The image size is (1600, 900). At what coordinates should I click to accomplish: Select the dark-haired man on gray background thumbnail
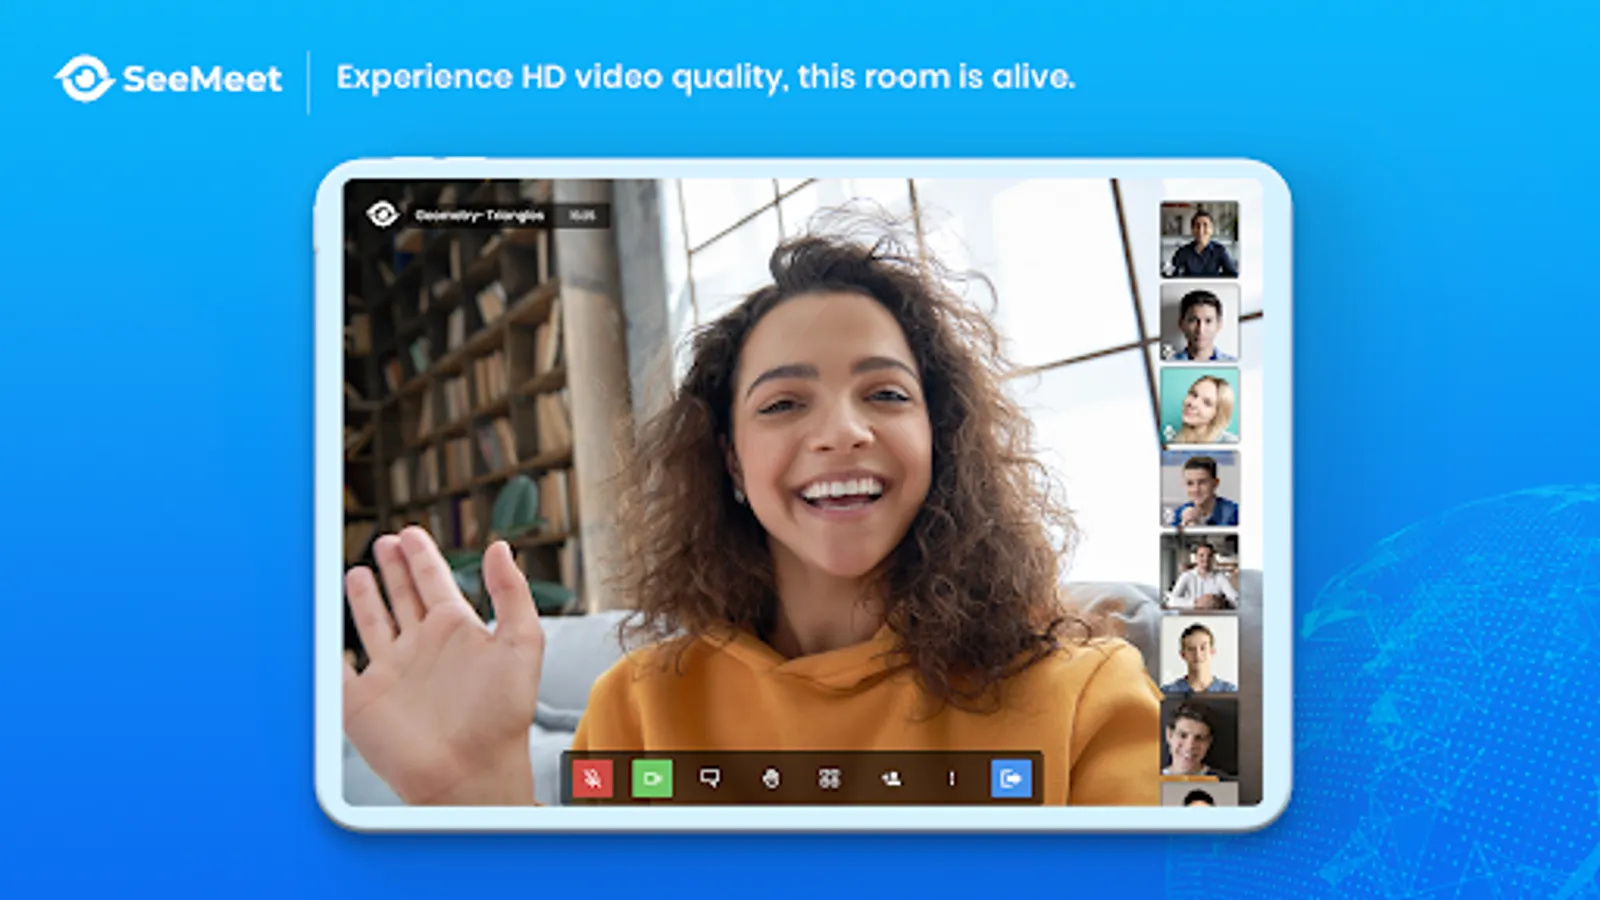click(x=1199, y=322)
